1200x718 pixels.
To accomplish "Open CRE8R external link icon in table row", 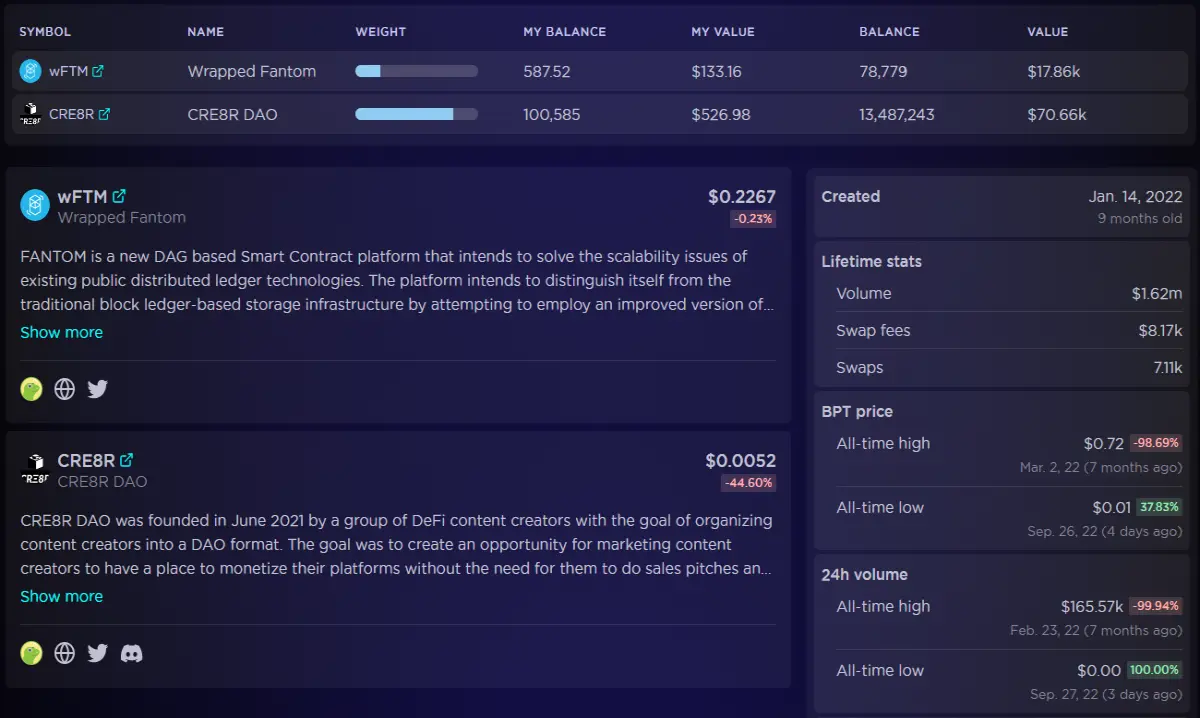I will pos(104,115).
